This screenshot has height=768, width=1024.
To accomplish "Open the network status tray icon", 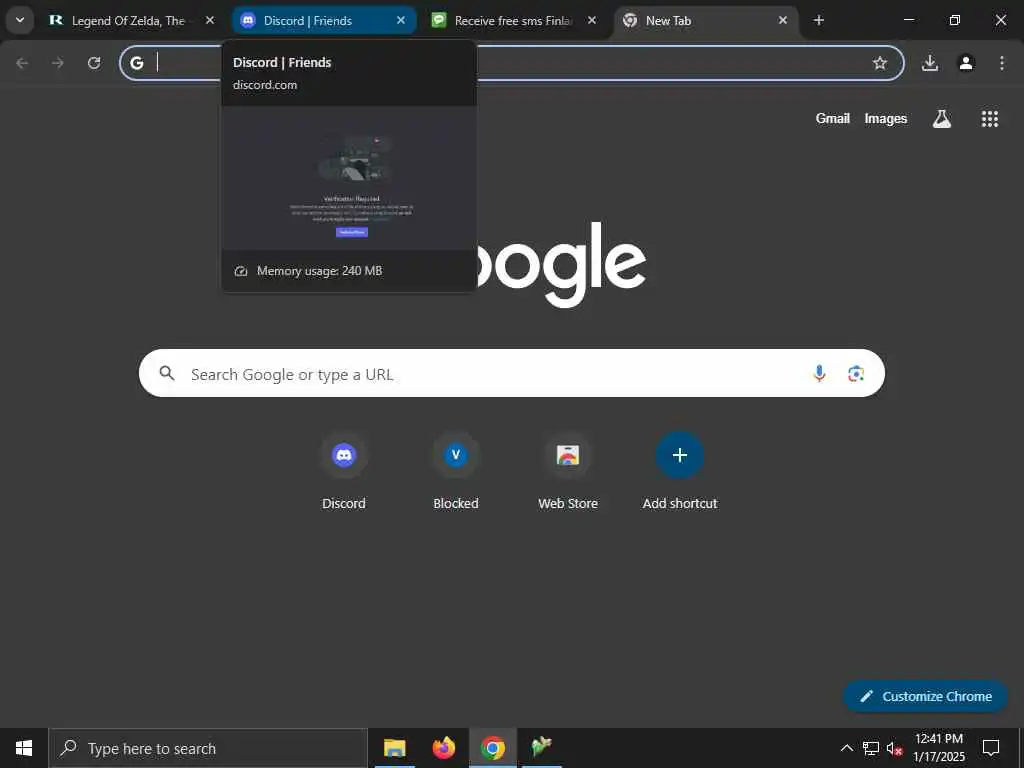I will tap(871, 748).
